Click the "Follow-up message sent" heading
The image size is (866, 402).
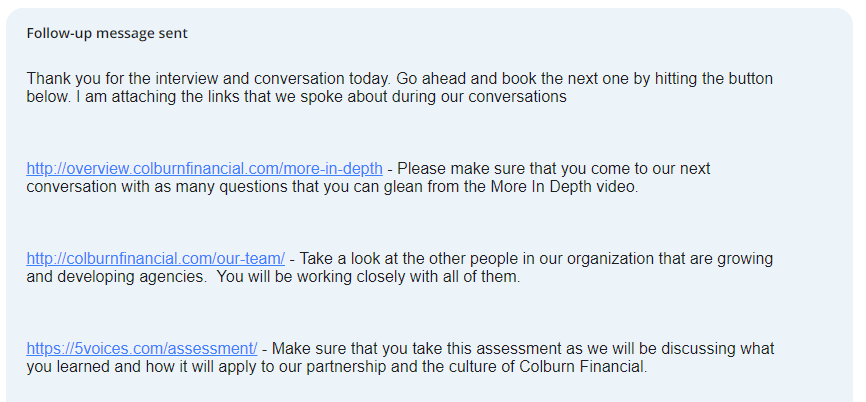(x=107, y=33)
